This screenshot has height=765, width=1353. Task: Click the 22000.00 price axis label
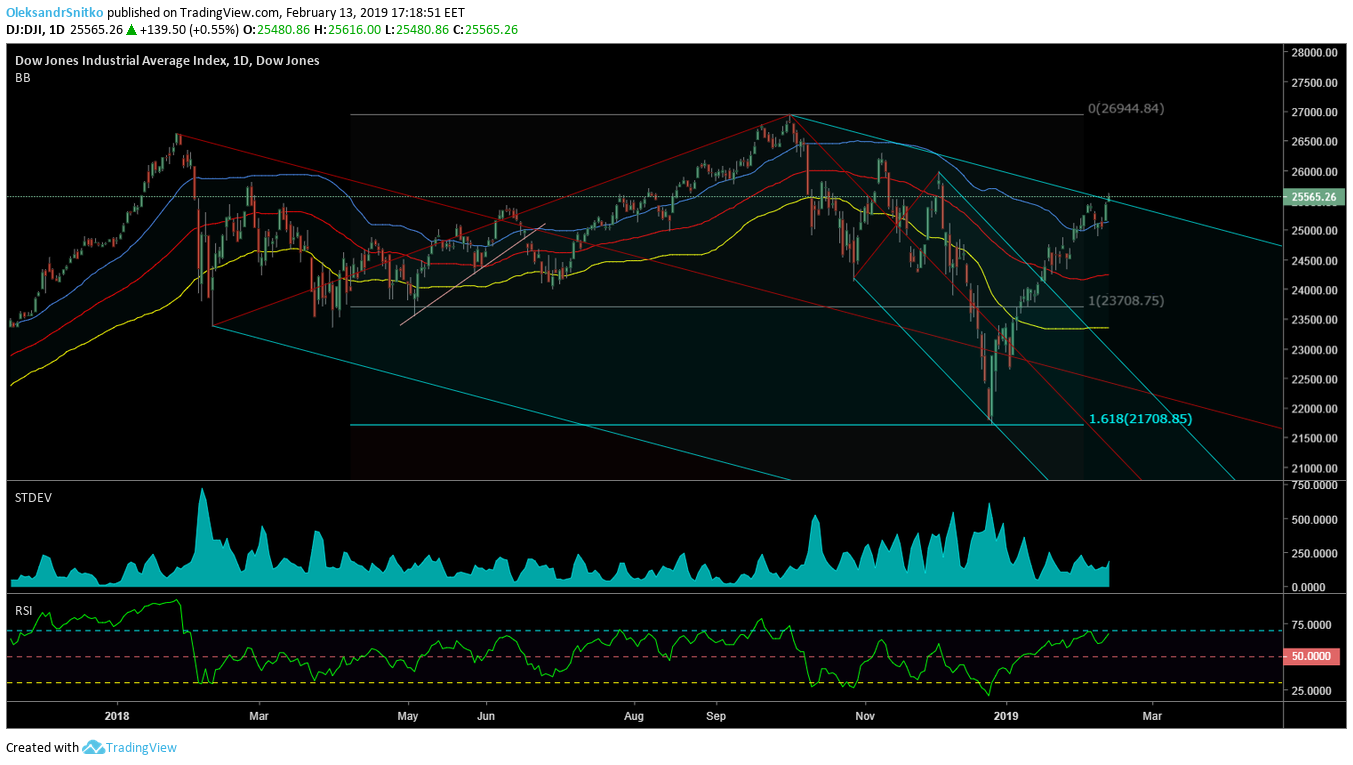(x=1314, y=409)
